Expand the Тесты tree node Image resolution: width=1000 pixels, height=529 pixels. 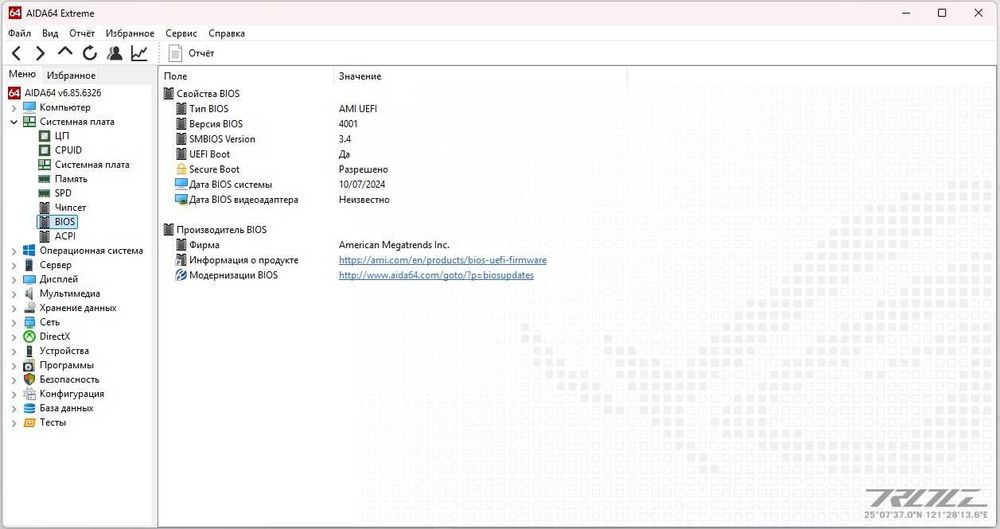point(14,423)
